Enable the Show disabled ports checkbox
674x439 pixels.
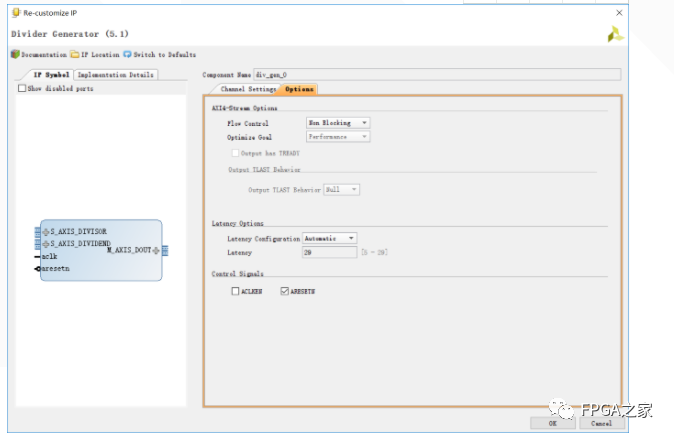coord(23,88)
